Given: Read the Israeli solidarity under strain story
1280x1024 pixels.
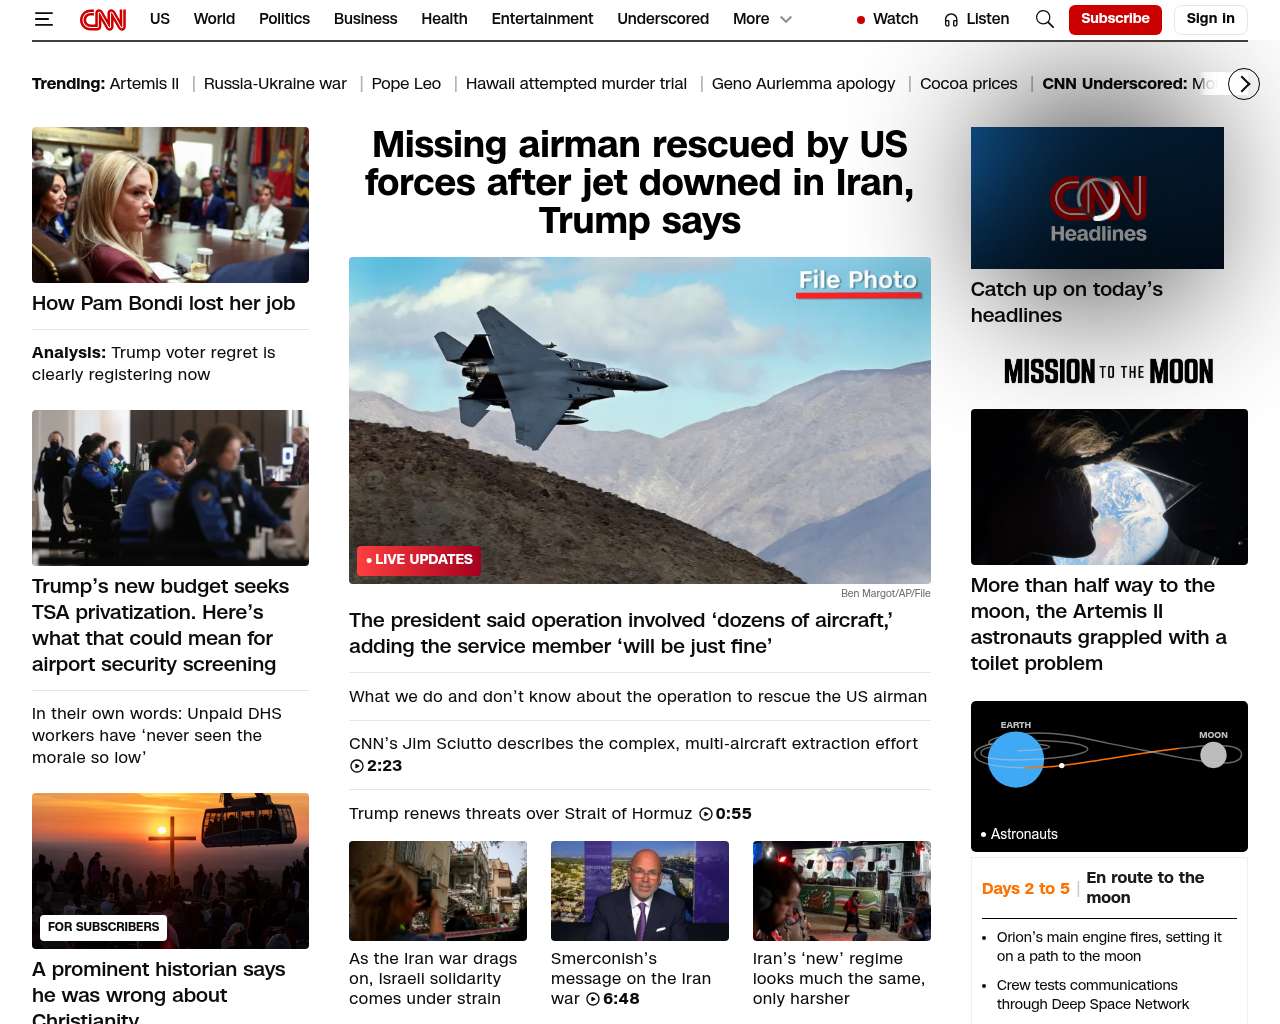Looking at the screenshot, I should (x=433, y=979).
